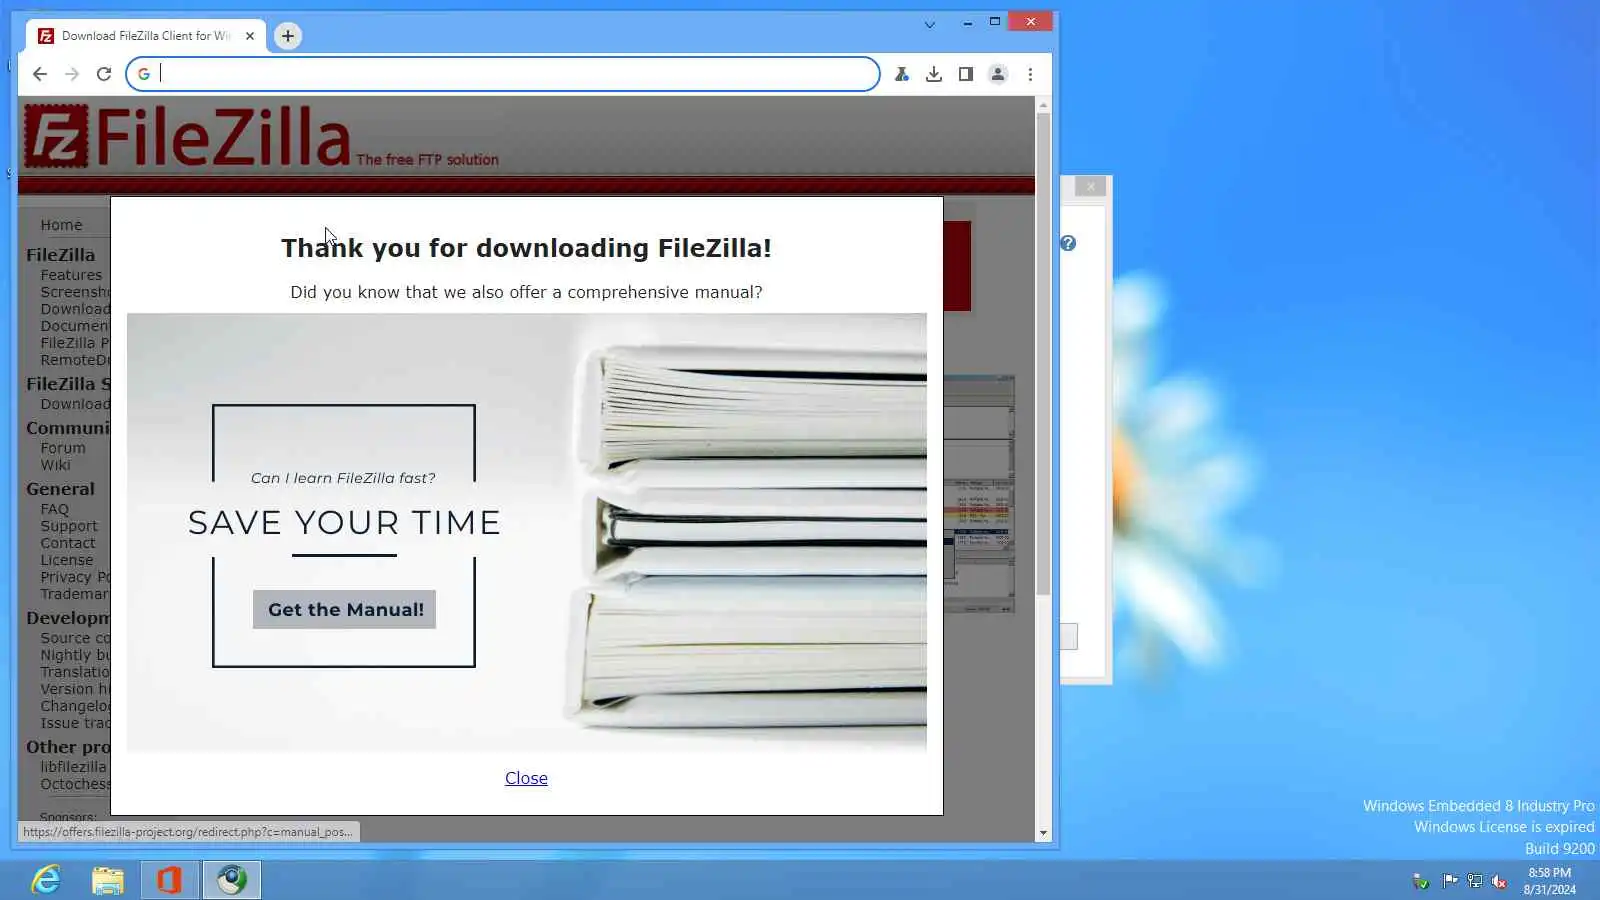
Task: Click the safely remove hardware tray icon
Action: tap(1420, 881)
